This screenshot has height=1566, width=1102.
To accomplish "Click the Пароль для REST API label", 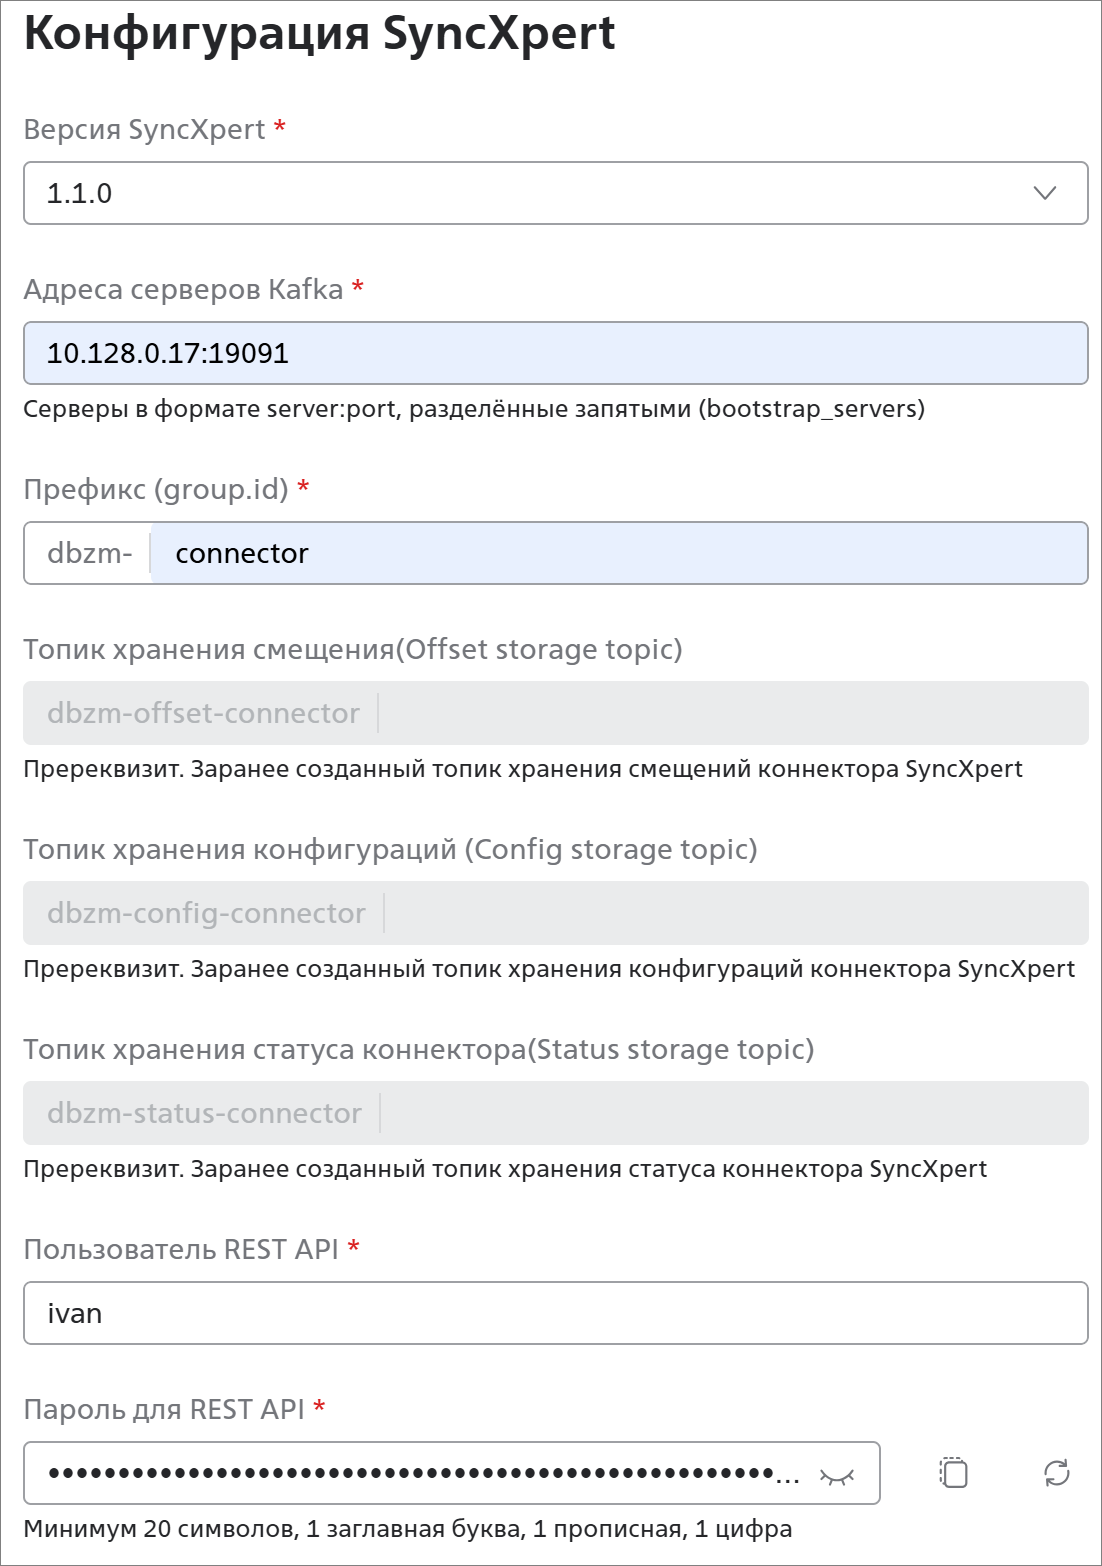I will point(164,1410).
